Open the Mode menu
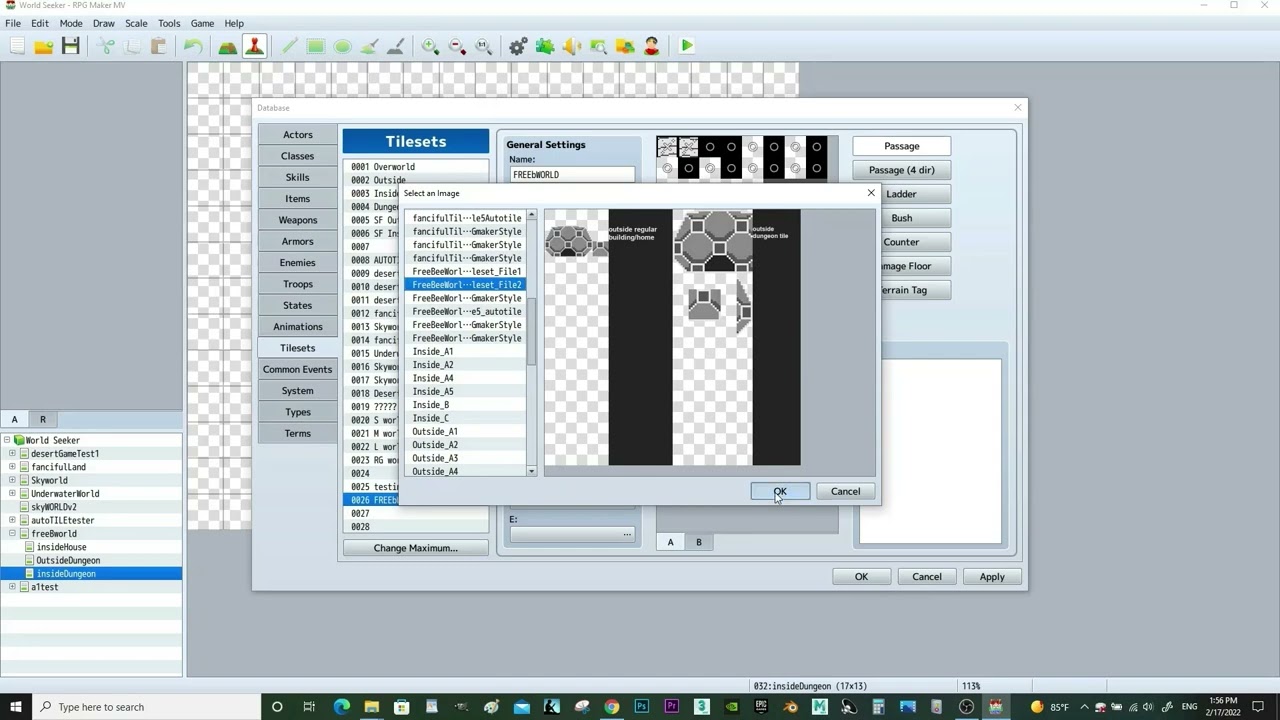 (70, 23)
